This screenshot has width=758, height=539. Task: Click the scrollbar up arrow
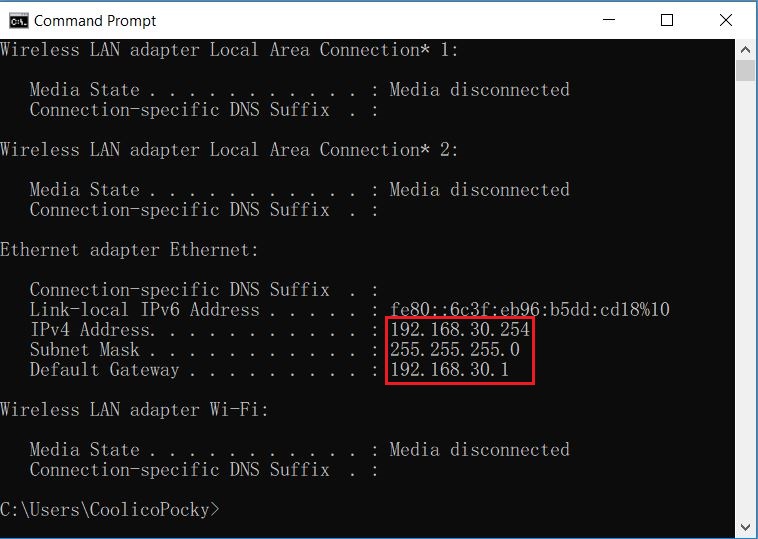click(x=745, y=50)
